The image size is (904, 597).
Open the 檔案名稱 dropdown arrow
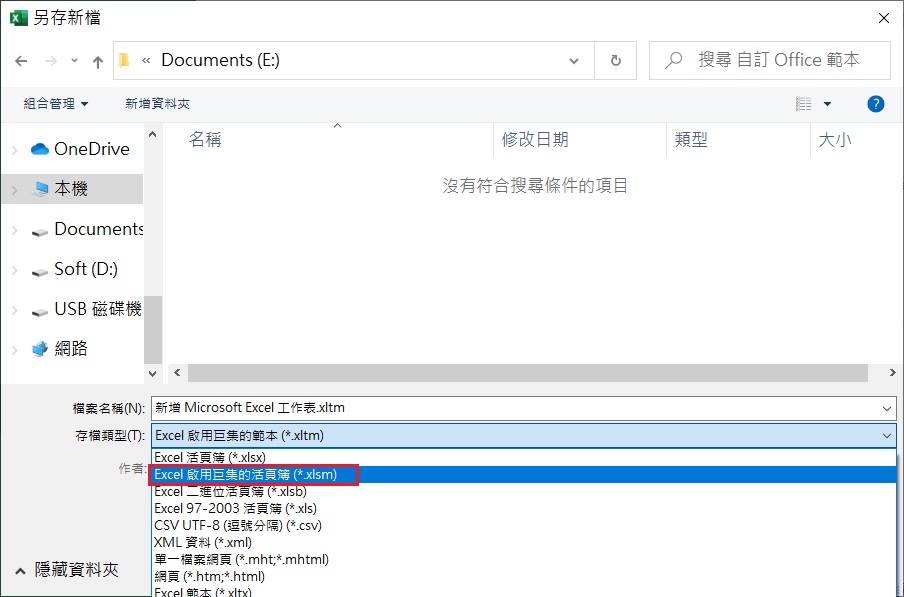(x=887, y=409)
